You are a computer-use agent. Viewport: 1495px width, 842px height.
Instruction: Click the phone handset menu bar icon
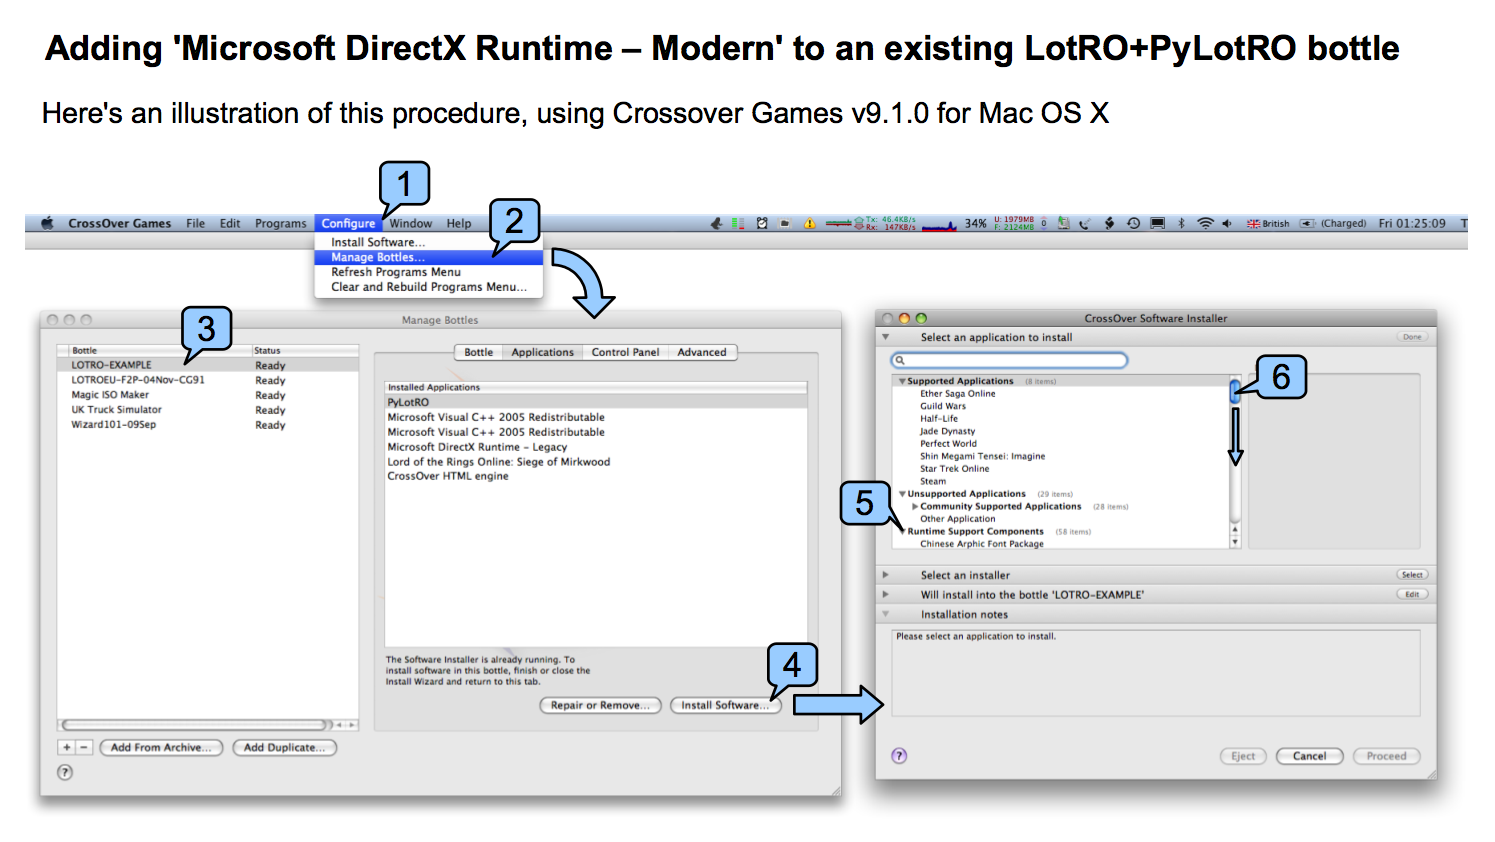pyautogui.click(x=1085, y=223)
